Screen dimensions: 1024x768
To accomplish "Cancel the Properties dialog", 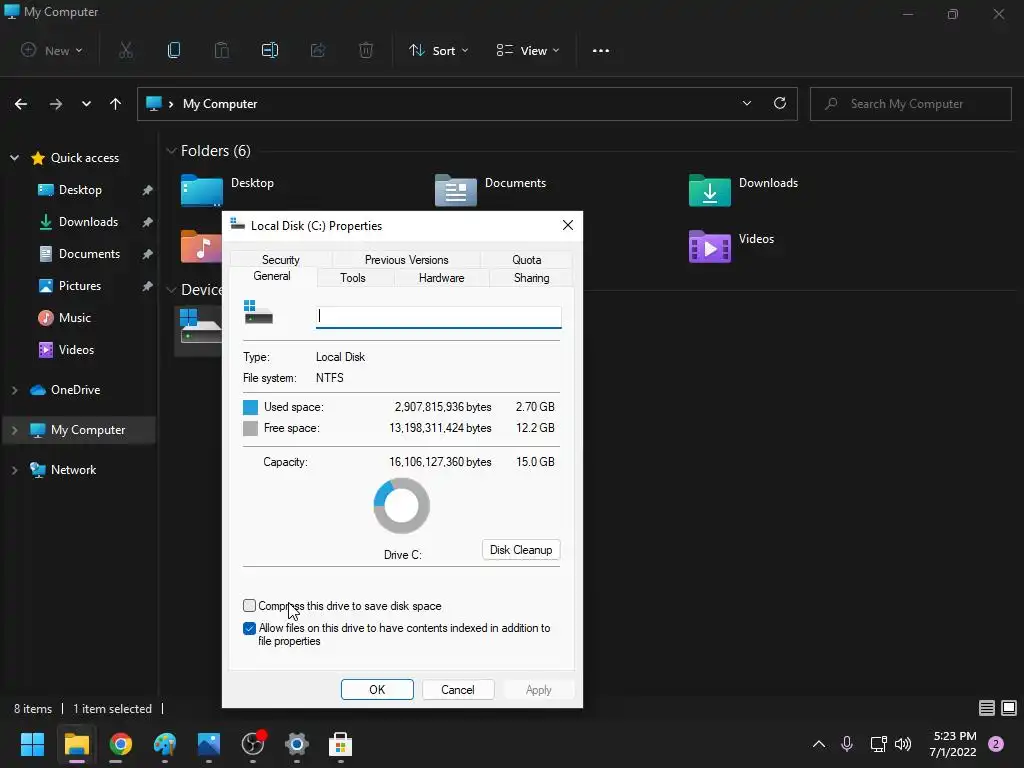I will pyautogui.click(x=458, y=690).
